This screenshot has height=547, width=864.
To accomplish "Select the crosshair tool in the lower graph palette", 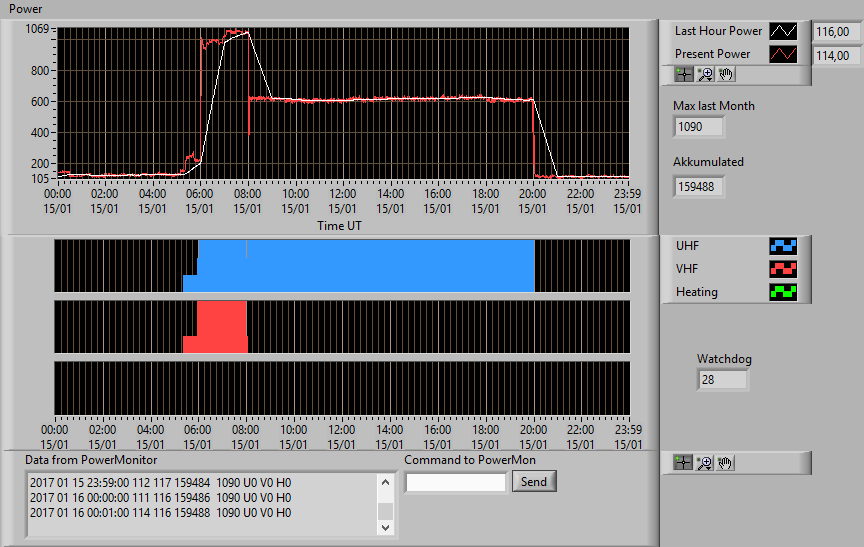I will (x=683, y=463).
